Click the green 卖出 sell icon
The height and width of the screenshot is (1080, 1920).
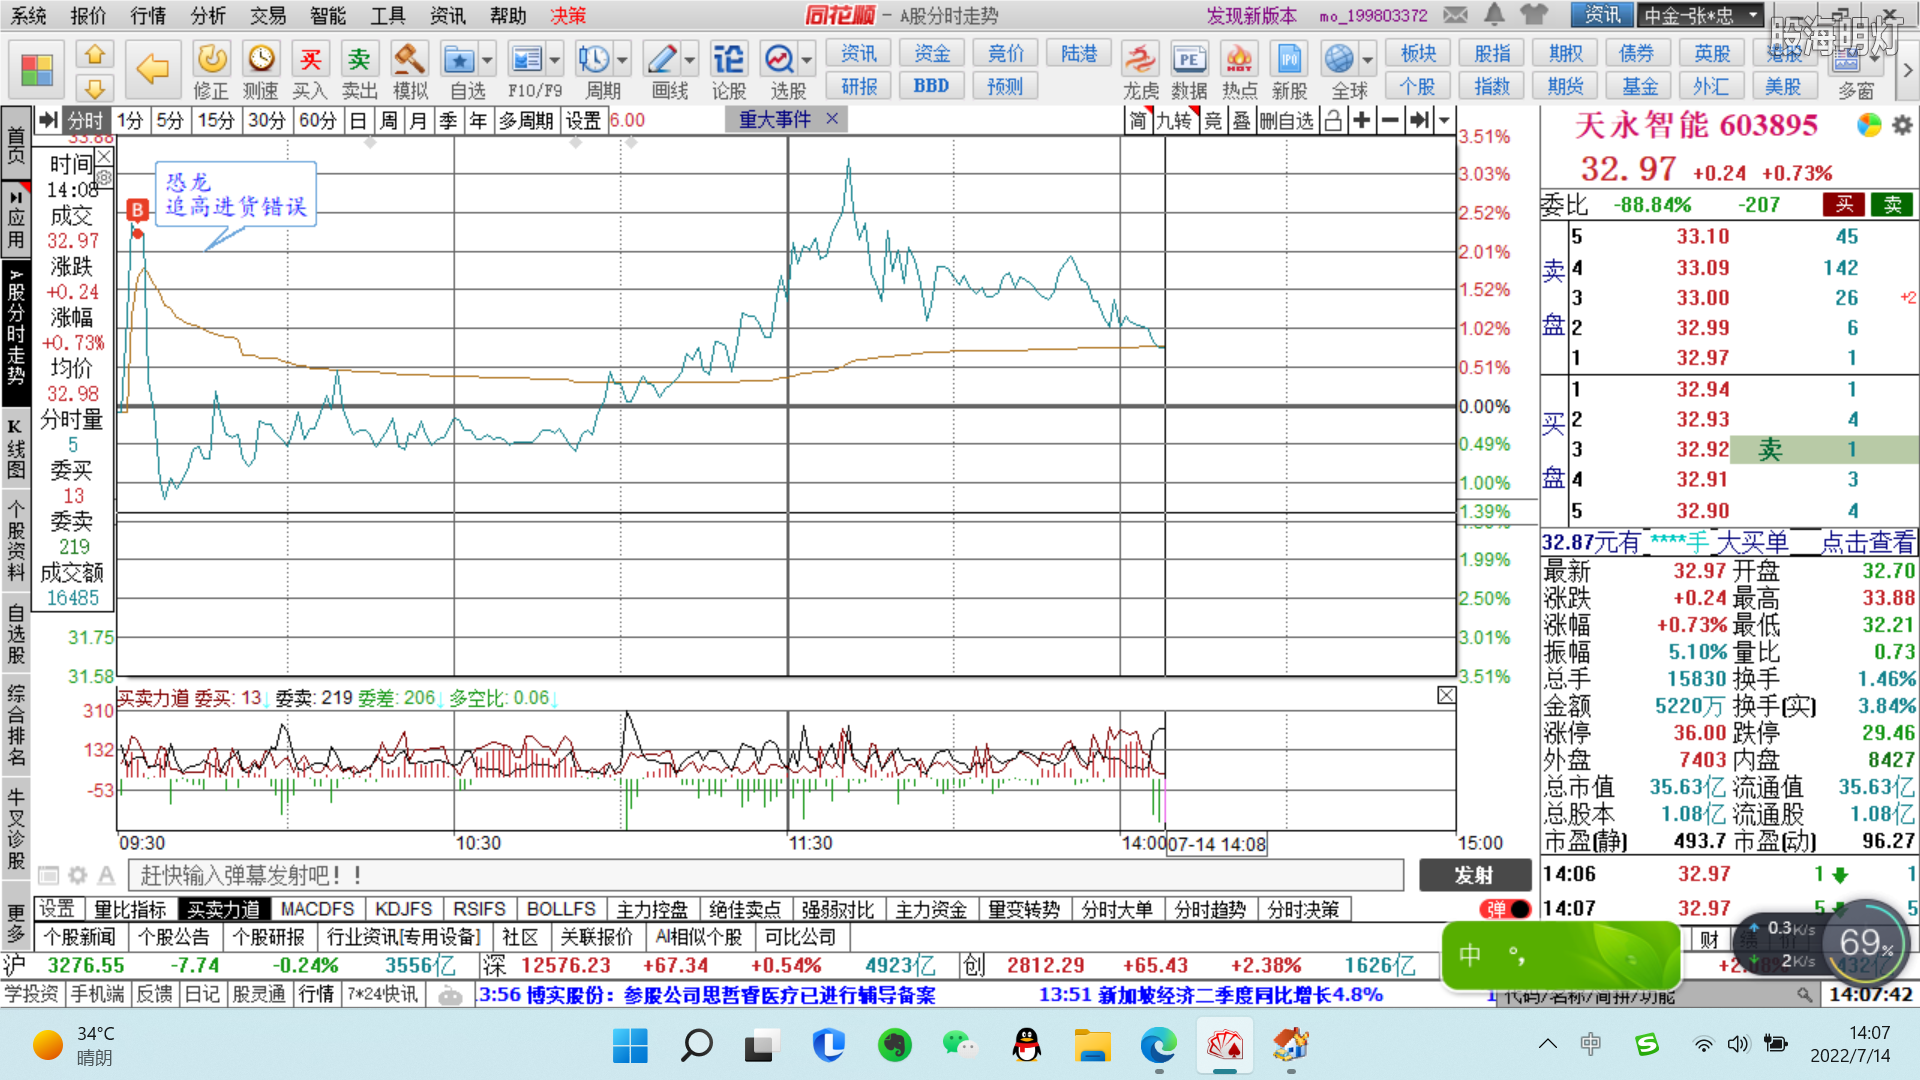(359, 59)
